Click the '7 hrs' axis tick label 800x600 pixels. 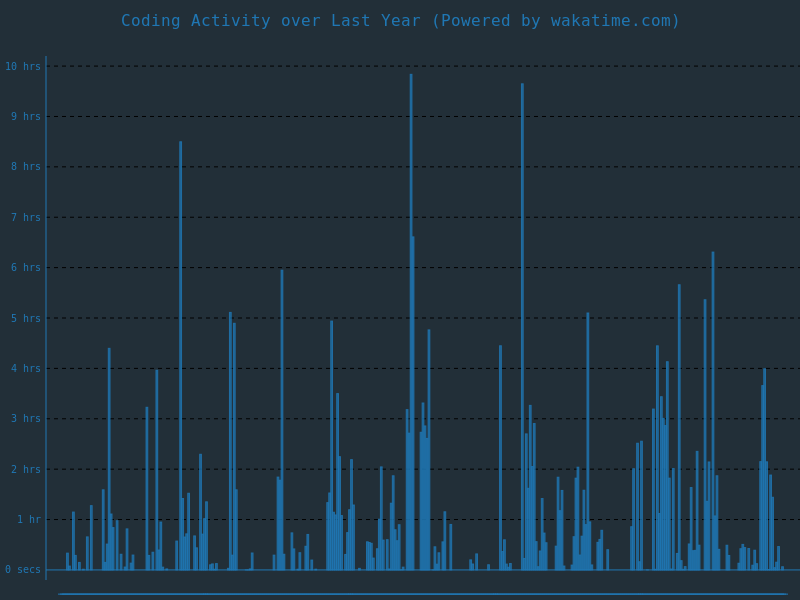pos(26,218)
